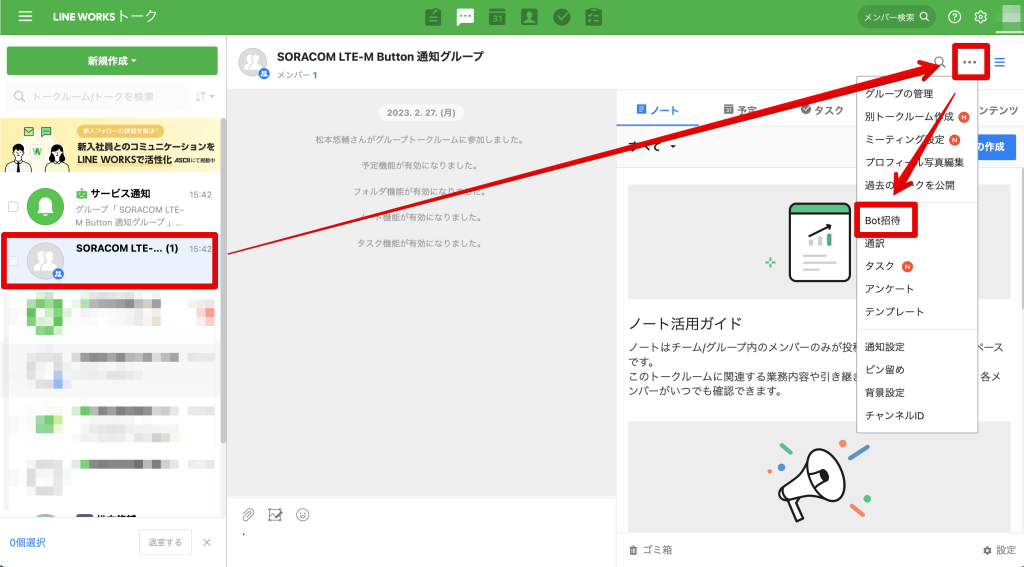Screen dimensions: 1024x567
Task: Open the chat list sort dropdown
Action: [204, 96]
